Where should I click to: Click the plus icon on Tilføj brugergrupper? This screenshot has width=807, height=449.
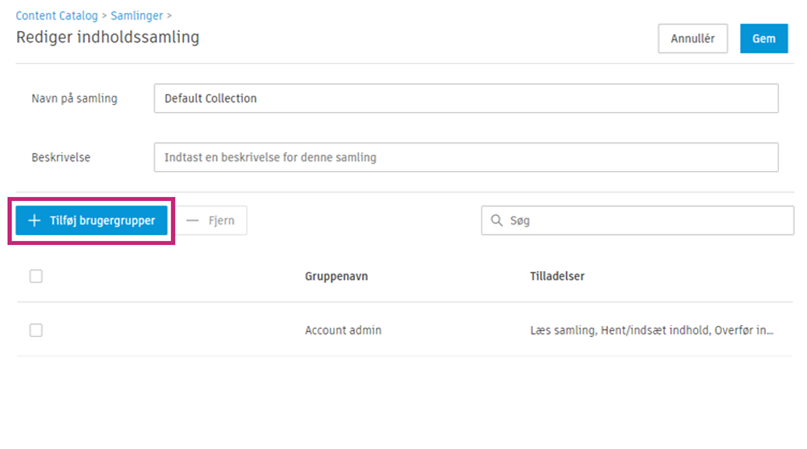[x=34, y=221]
